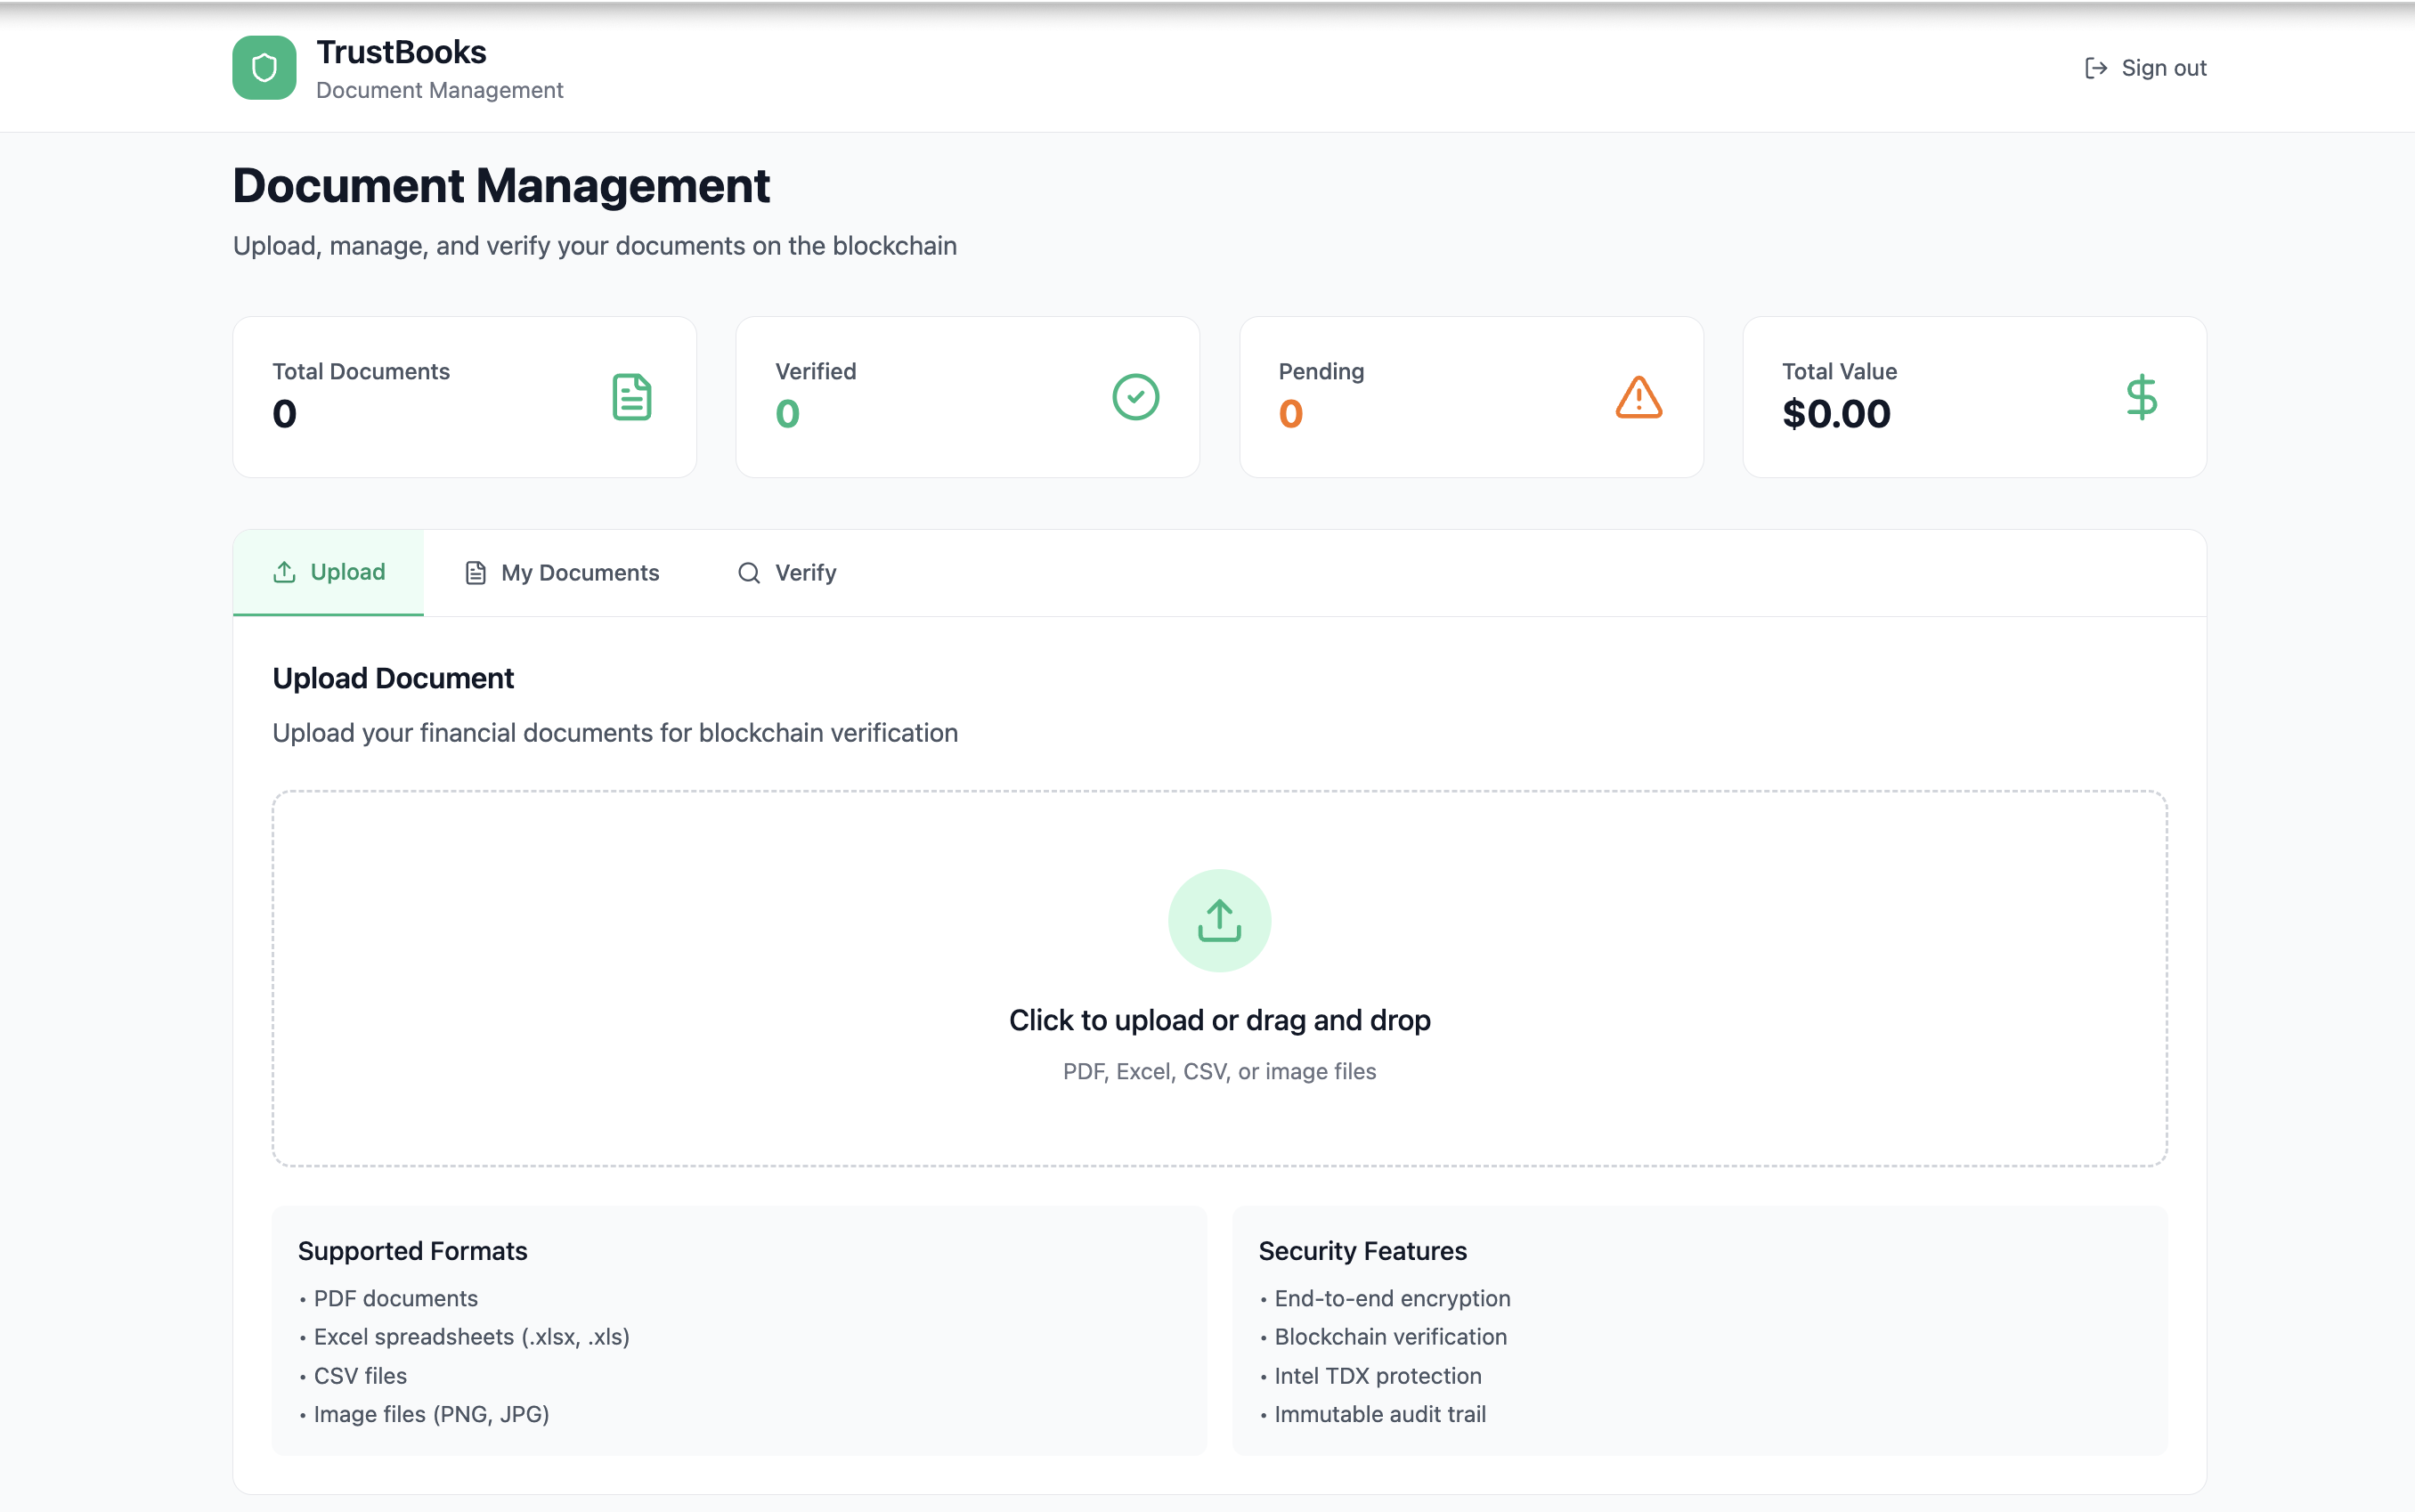Click the Total Value $0.00 amount

(x=1836, y=414)
